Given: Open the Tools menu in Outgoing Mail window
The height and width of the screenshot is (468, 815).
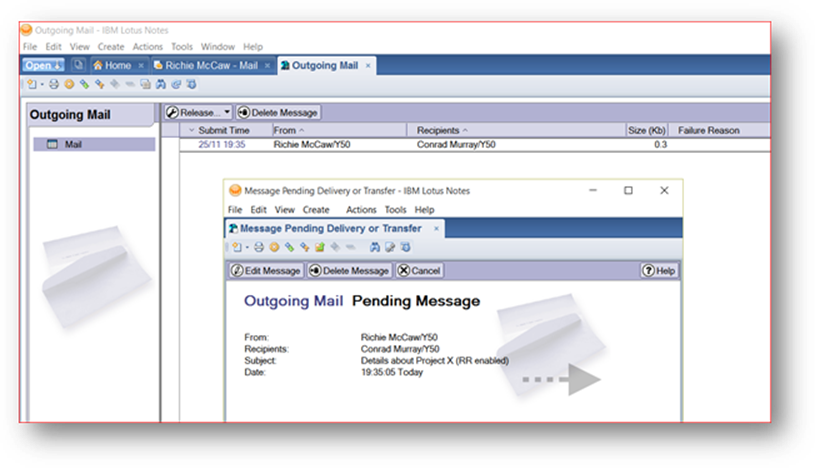Looking at the screenshot, I should click(x=182, y=47).
